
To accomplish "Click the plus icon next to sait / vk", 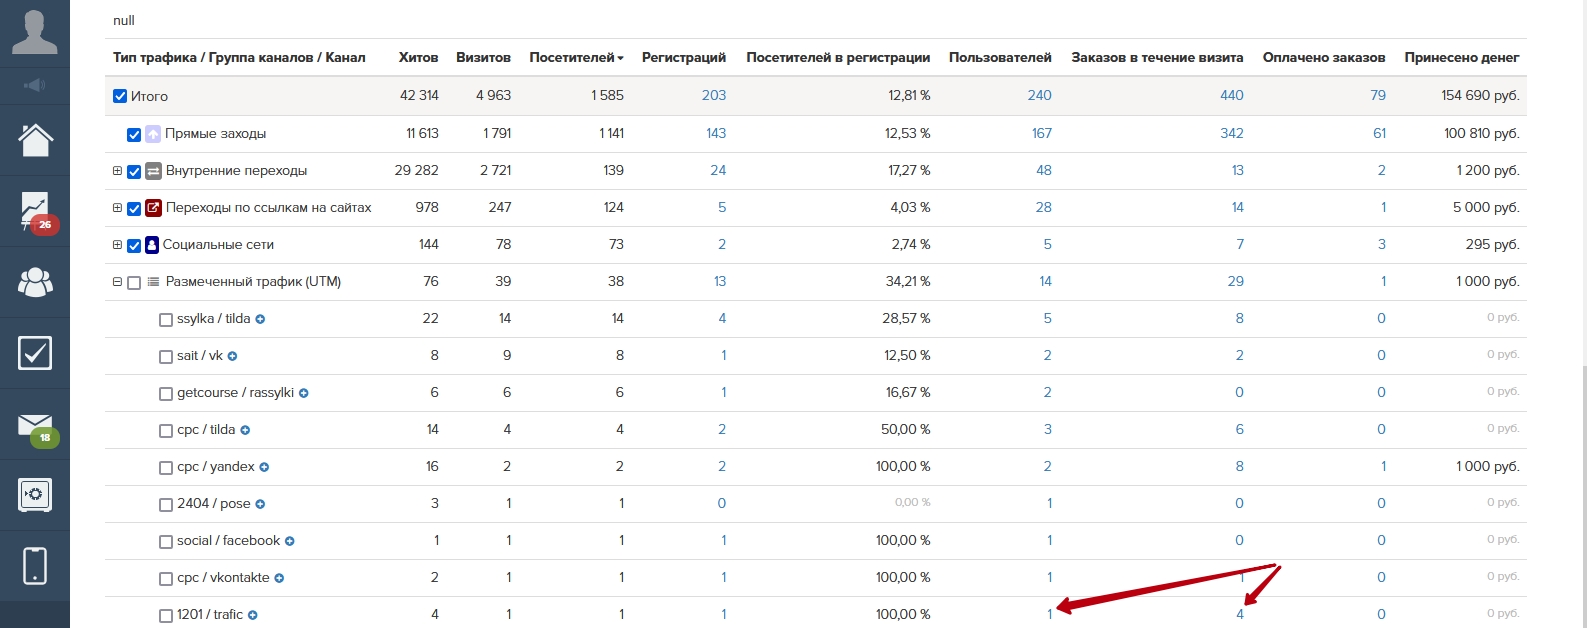I will click(232, 356).
